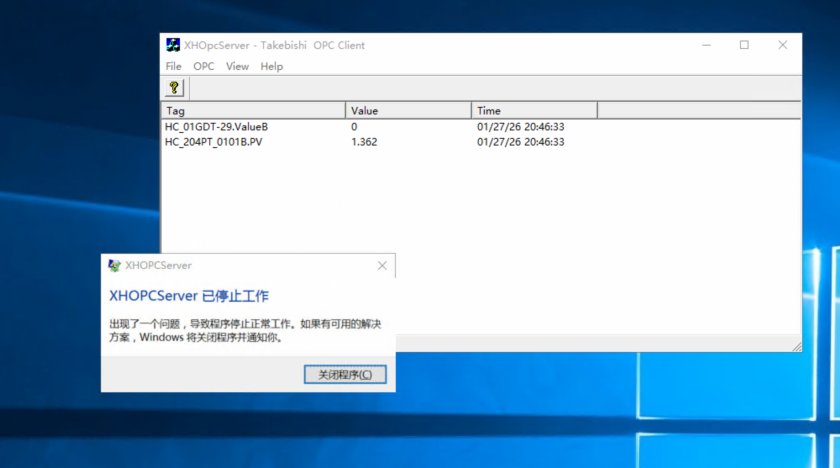Viewport: 840px width, 468px height.
Task: Click the heading XHOPCServer 已停止工作
Action: click(189, 296)
